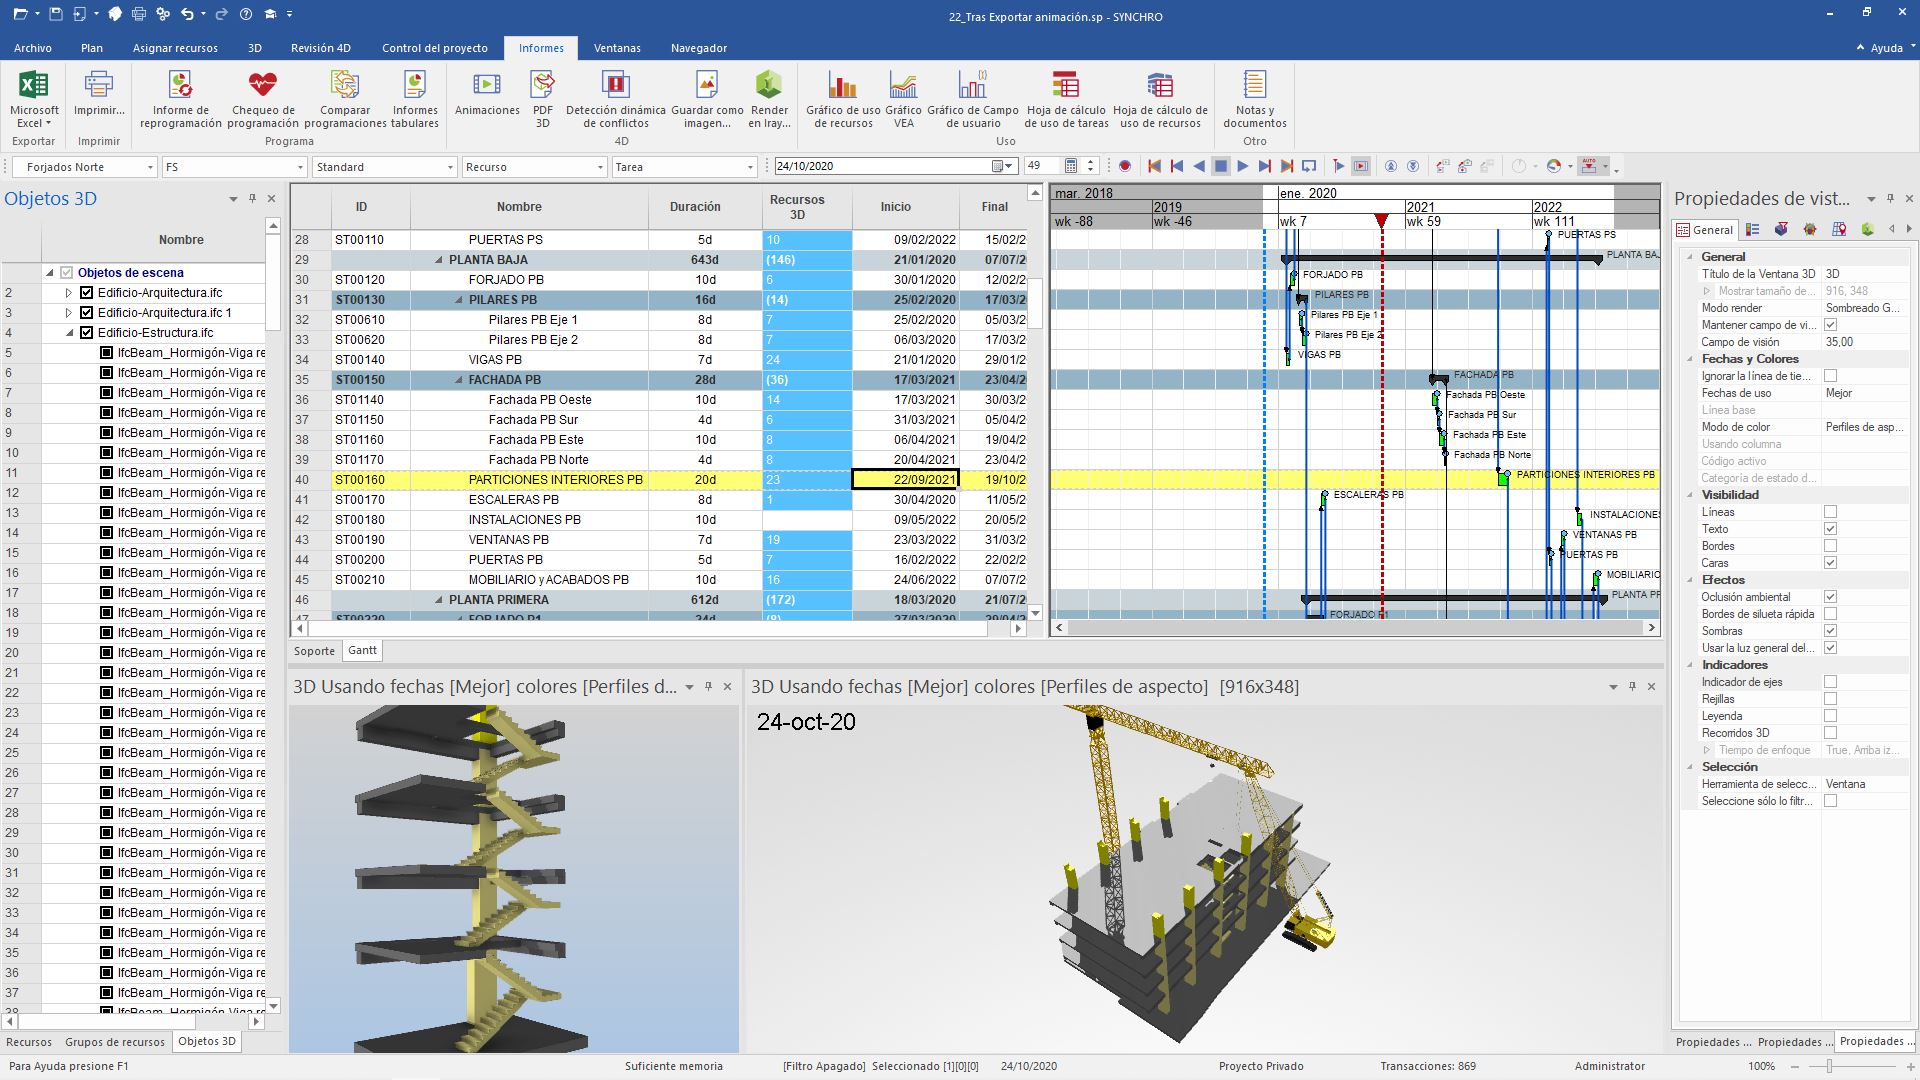Open the Standard filter dropdown
1920x1080 pixels.
tap(449, 166)
